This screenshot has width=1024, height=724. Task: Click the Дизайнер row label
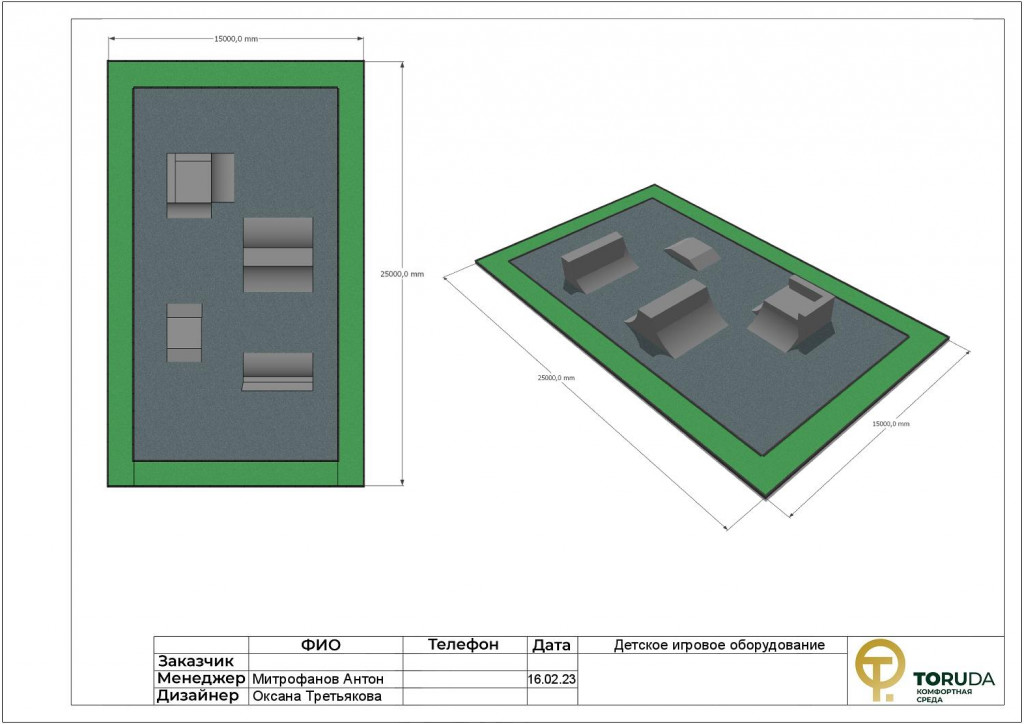[x=199, y=697]
